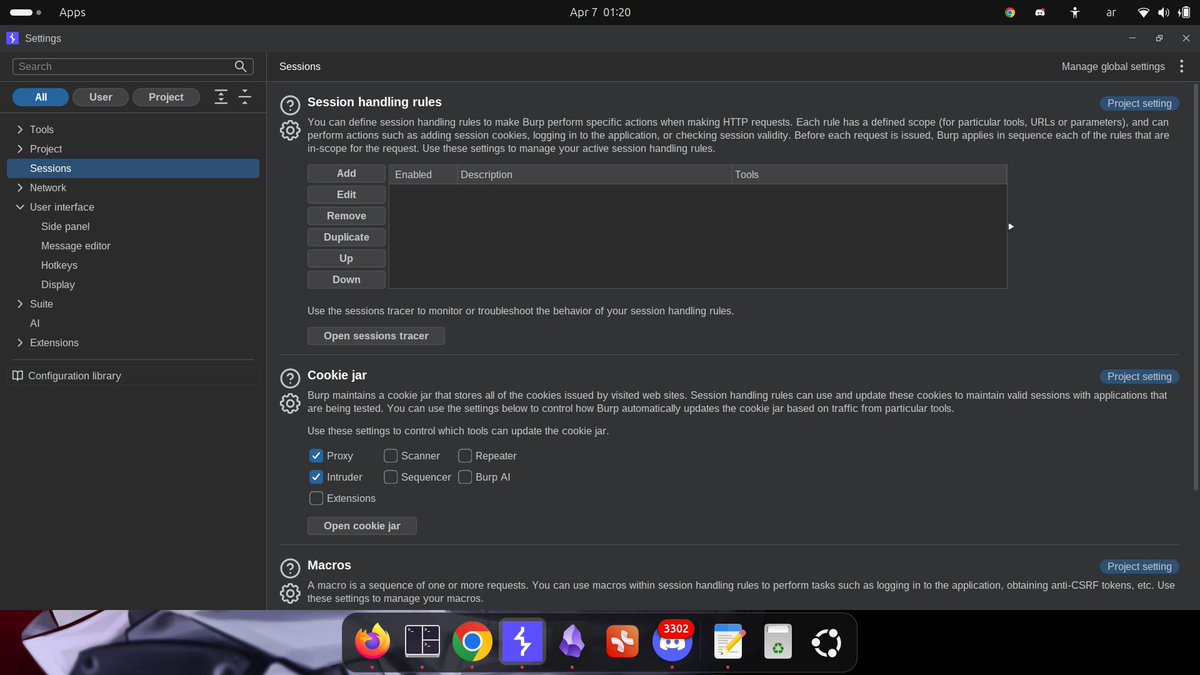Image resolution: width=1200 pixels, height=675 pixels.
Task: Open Cookie jar gear options icon
Action: click(290, 403)
